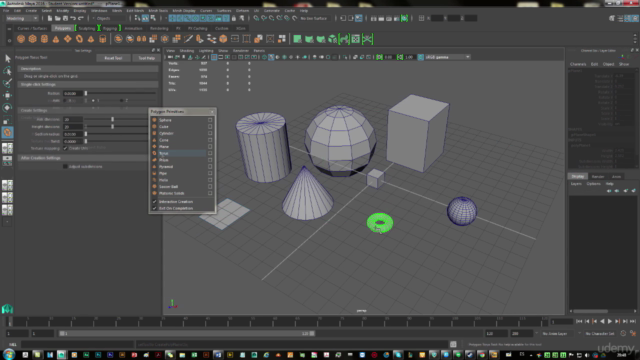Viewport: 640px width, 360px height.
Task: Click the Torus icon in Polygon Primitives
Action: click(154, 153)
